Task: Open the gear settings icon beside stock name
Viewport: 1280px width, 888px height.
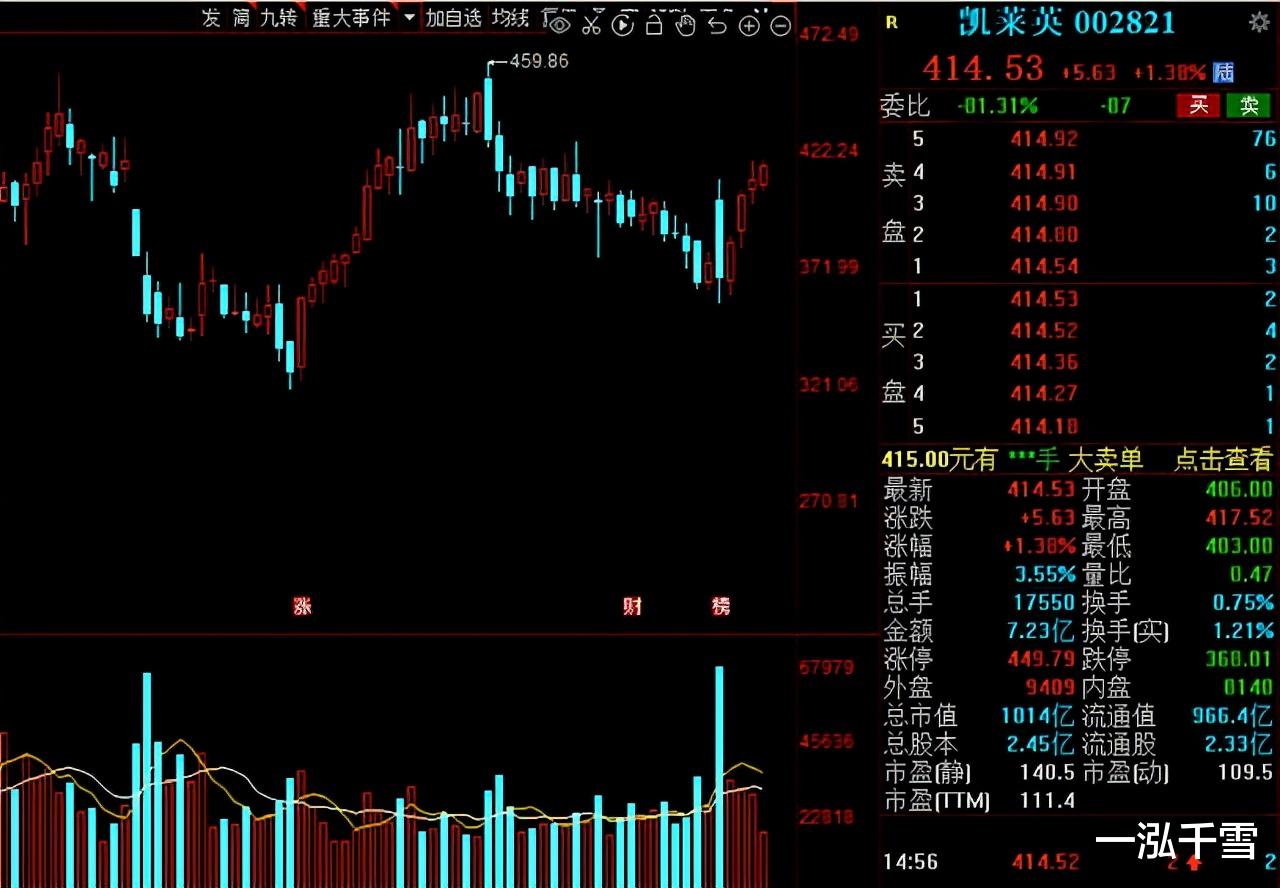Action: [1259, 22]
